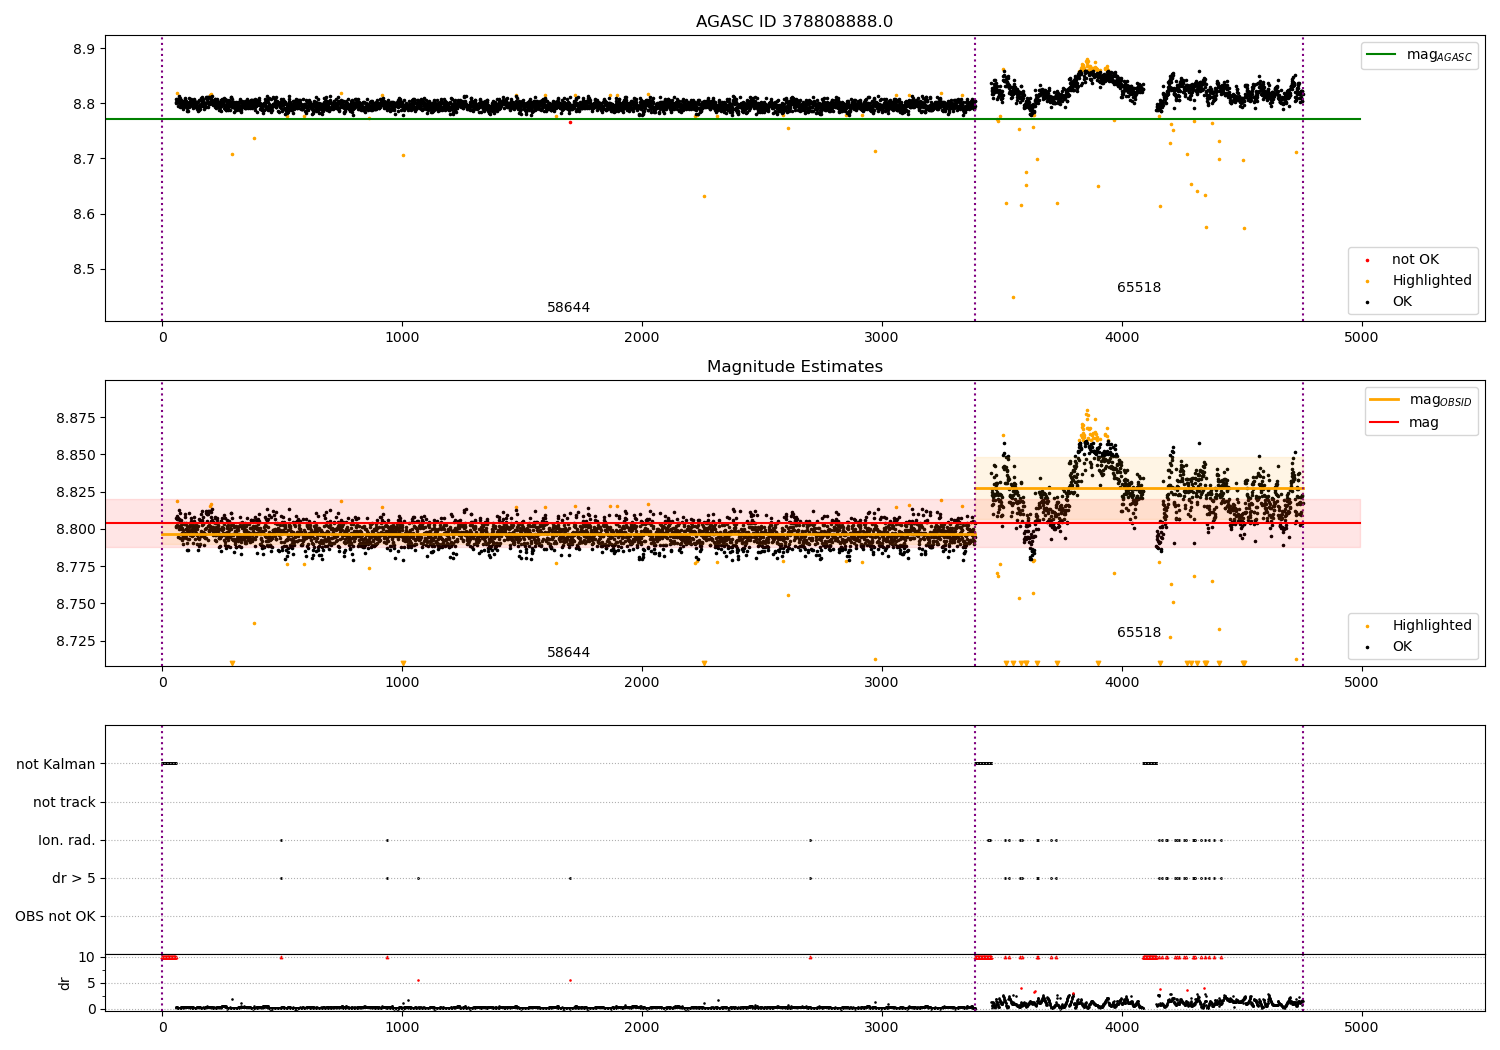Click the 58644 label in middle plot
The width and height of the screenshot is (1500, 1050).
click(568, 653)
